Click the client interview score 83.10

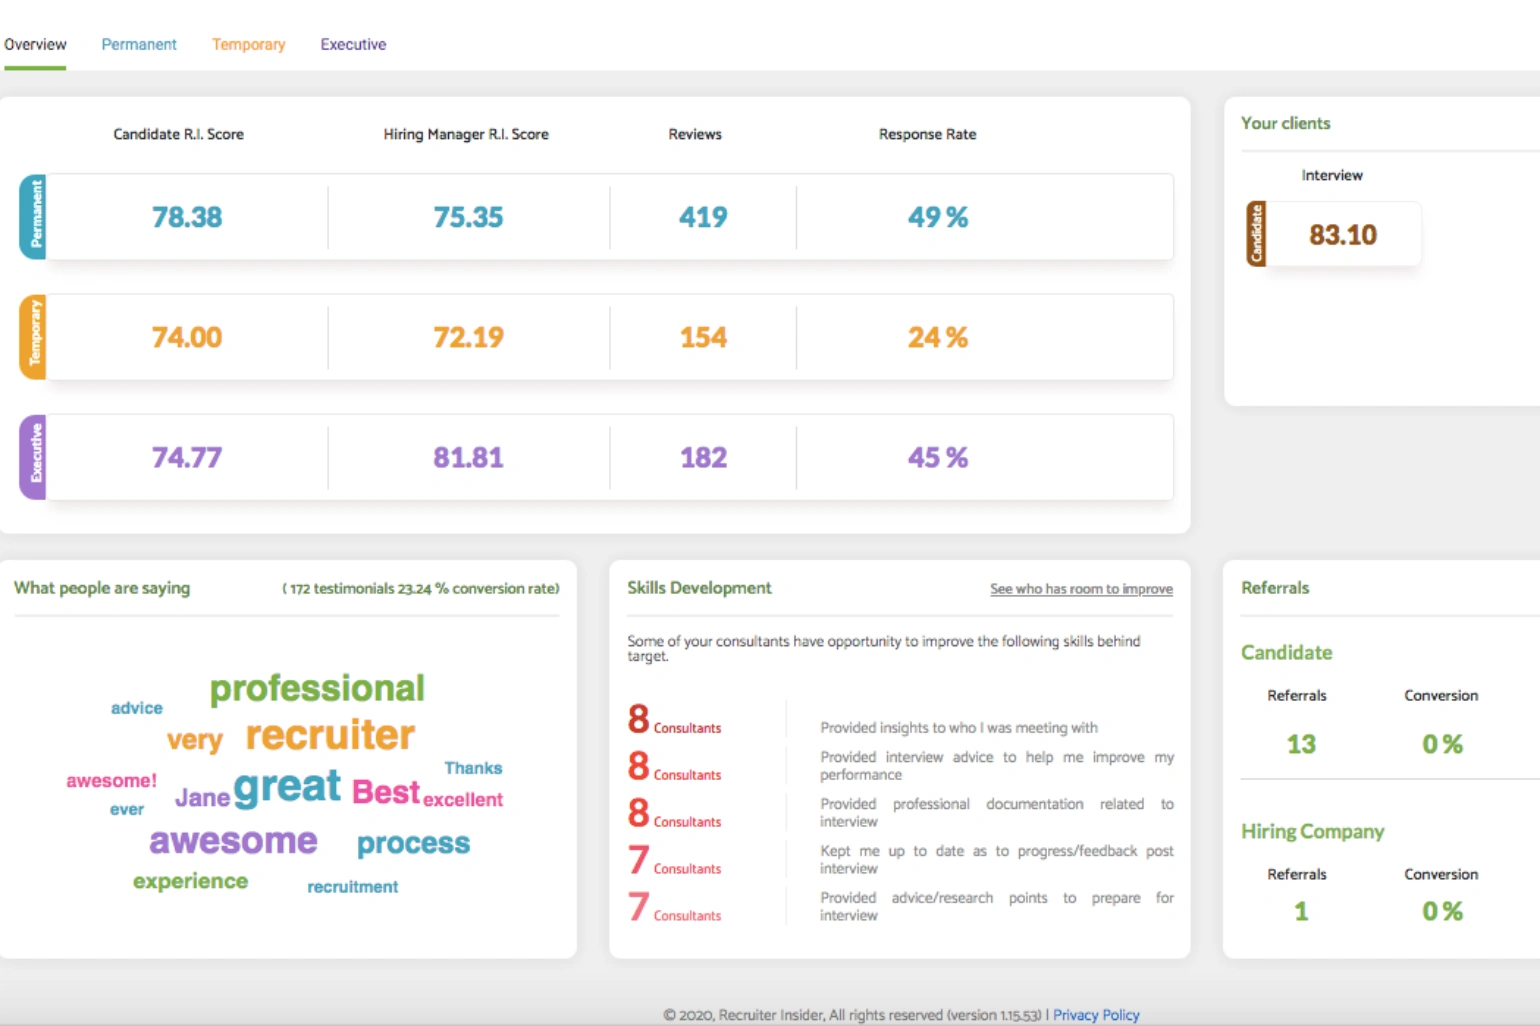[x=1343, y=235]
